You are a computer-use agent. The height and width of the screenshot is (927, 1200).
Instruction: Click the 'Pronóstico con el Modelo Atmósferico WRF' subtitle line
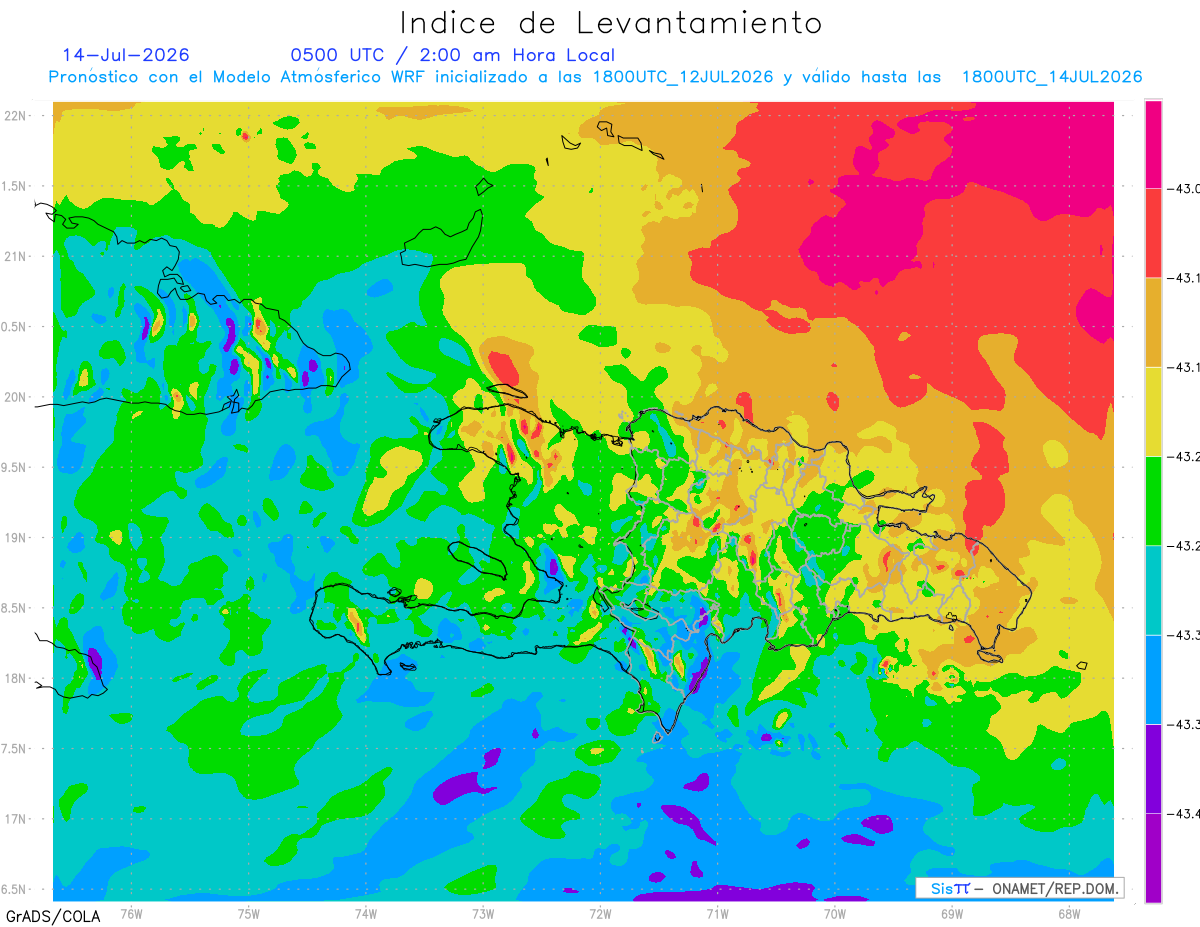[595, 77]
